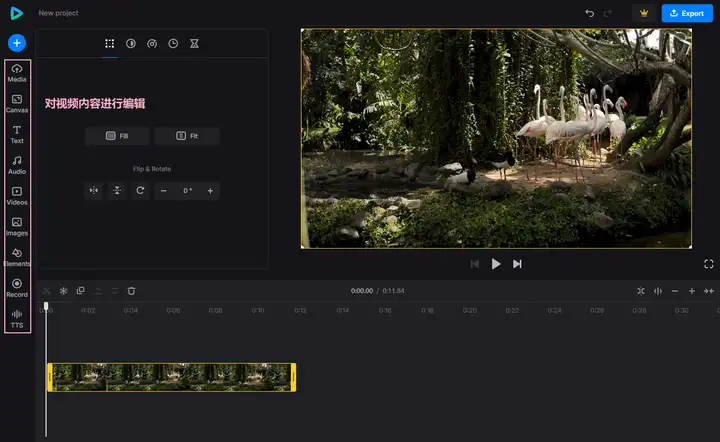Fit timeline to view
720x442 pixels.
click(709, 291)
